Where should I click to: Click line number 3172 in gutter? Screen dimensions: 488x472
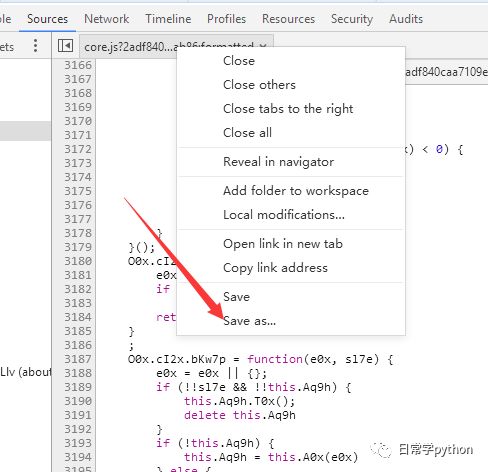click(78, 149)
